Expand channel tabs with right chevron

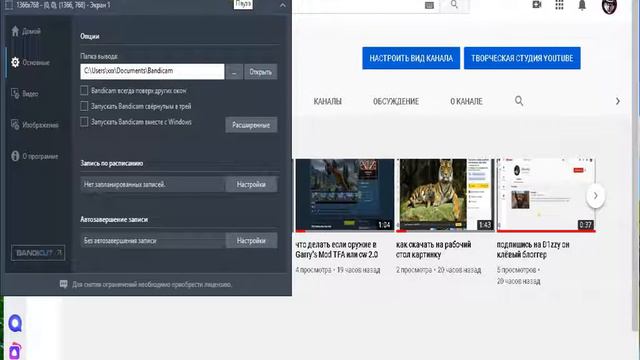tap(618, 101)
